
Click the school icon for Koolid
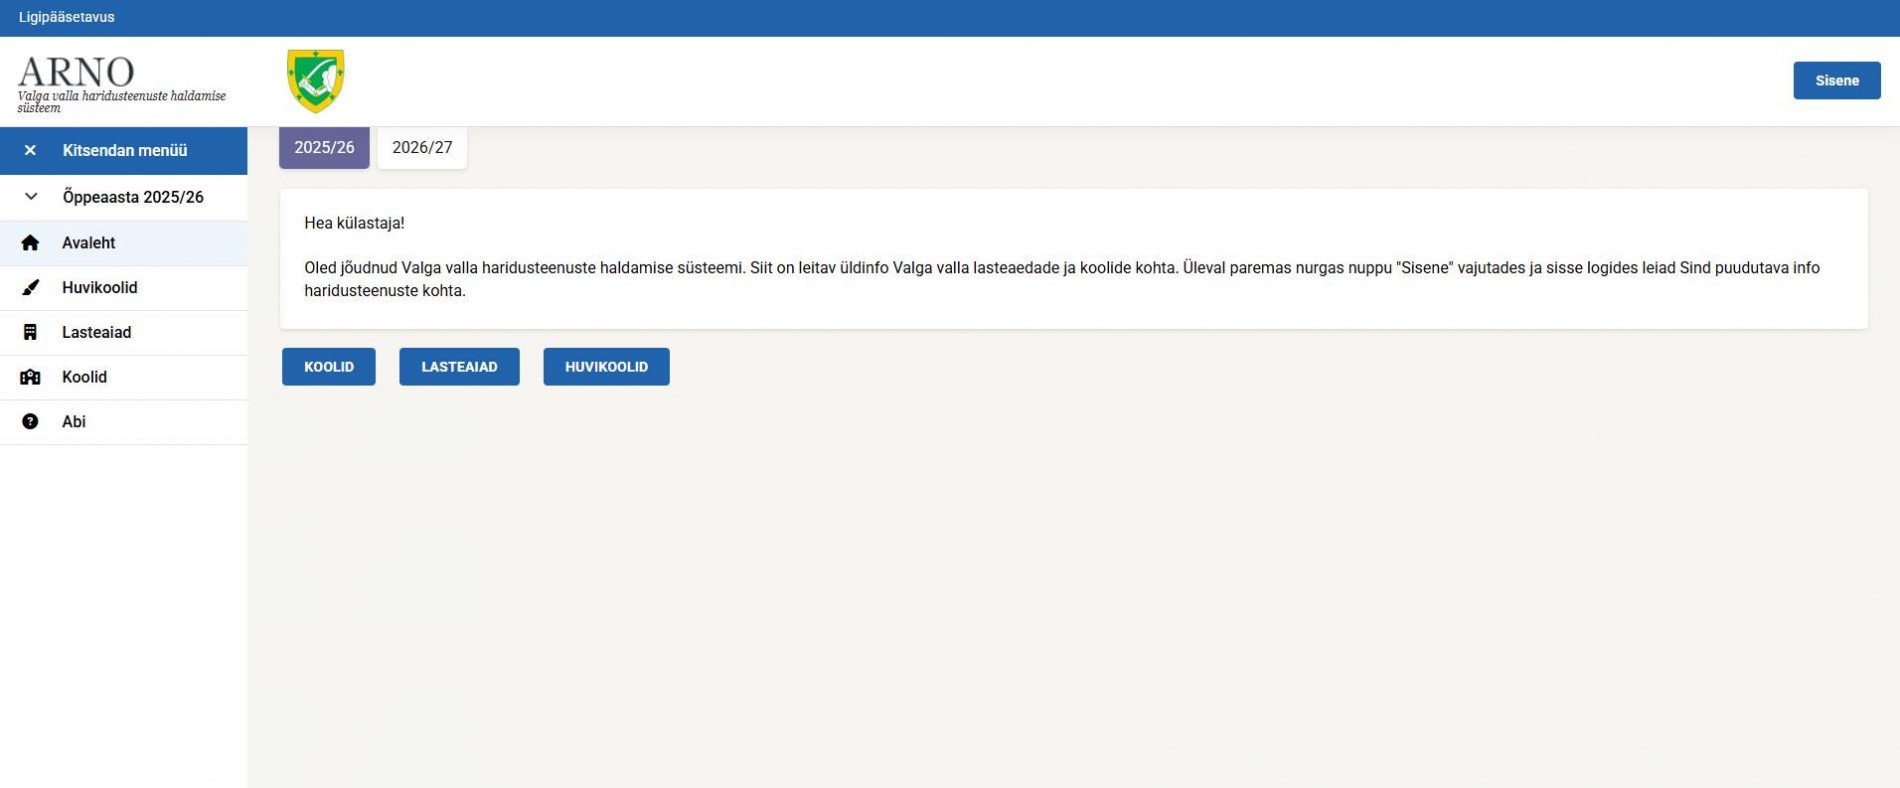click(x=30, y=377)
